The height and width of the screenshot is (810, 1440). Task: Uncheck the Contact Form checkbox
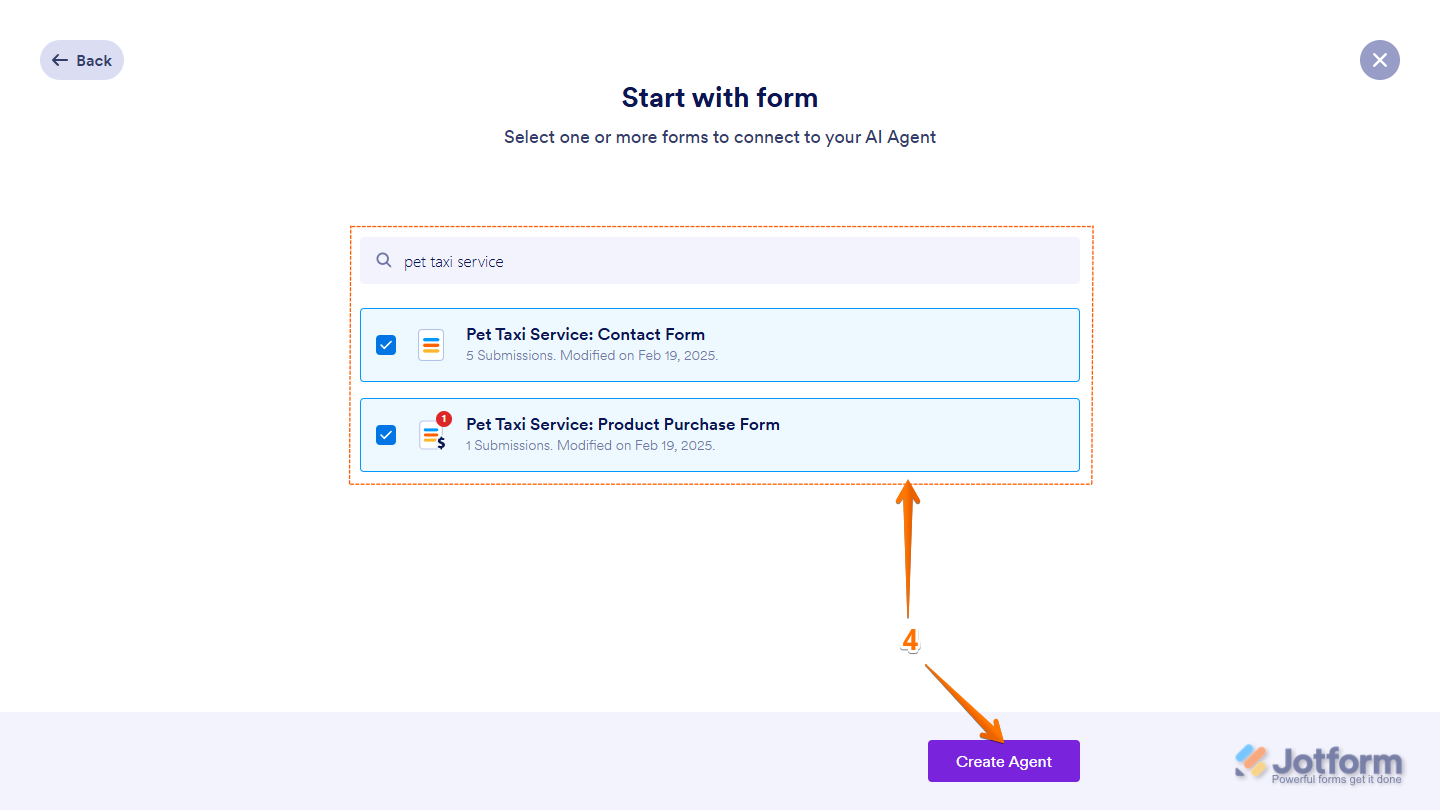tap(386, 345)
